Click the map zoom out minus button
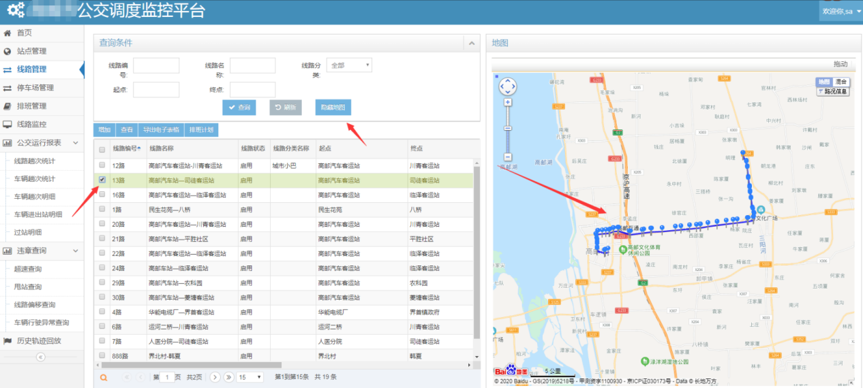Image resolution: width=863 pixels, height=388 pixels. pyautogui.click(x=507, y=156)
